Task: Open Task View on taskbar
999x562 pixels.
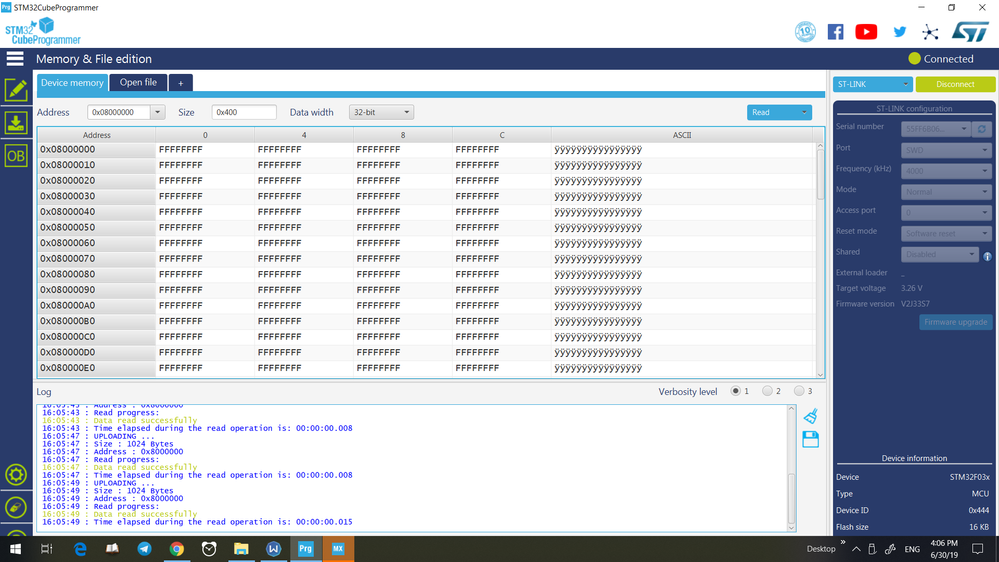Action: tap(47, 549)
